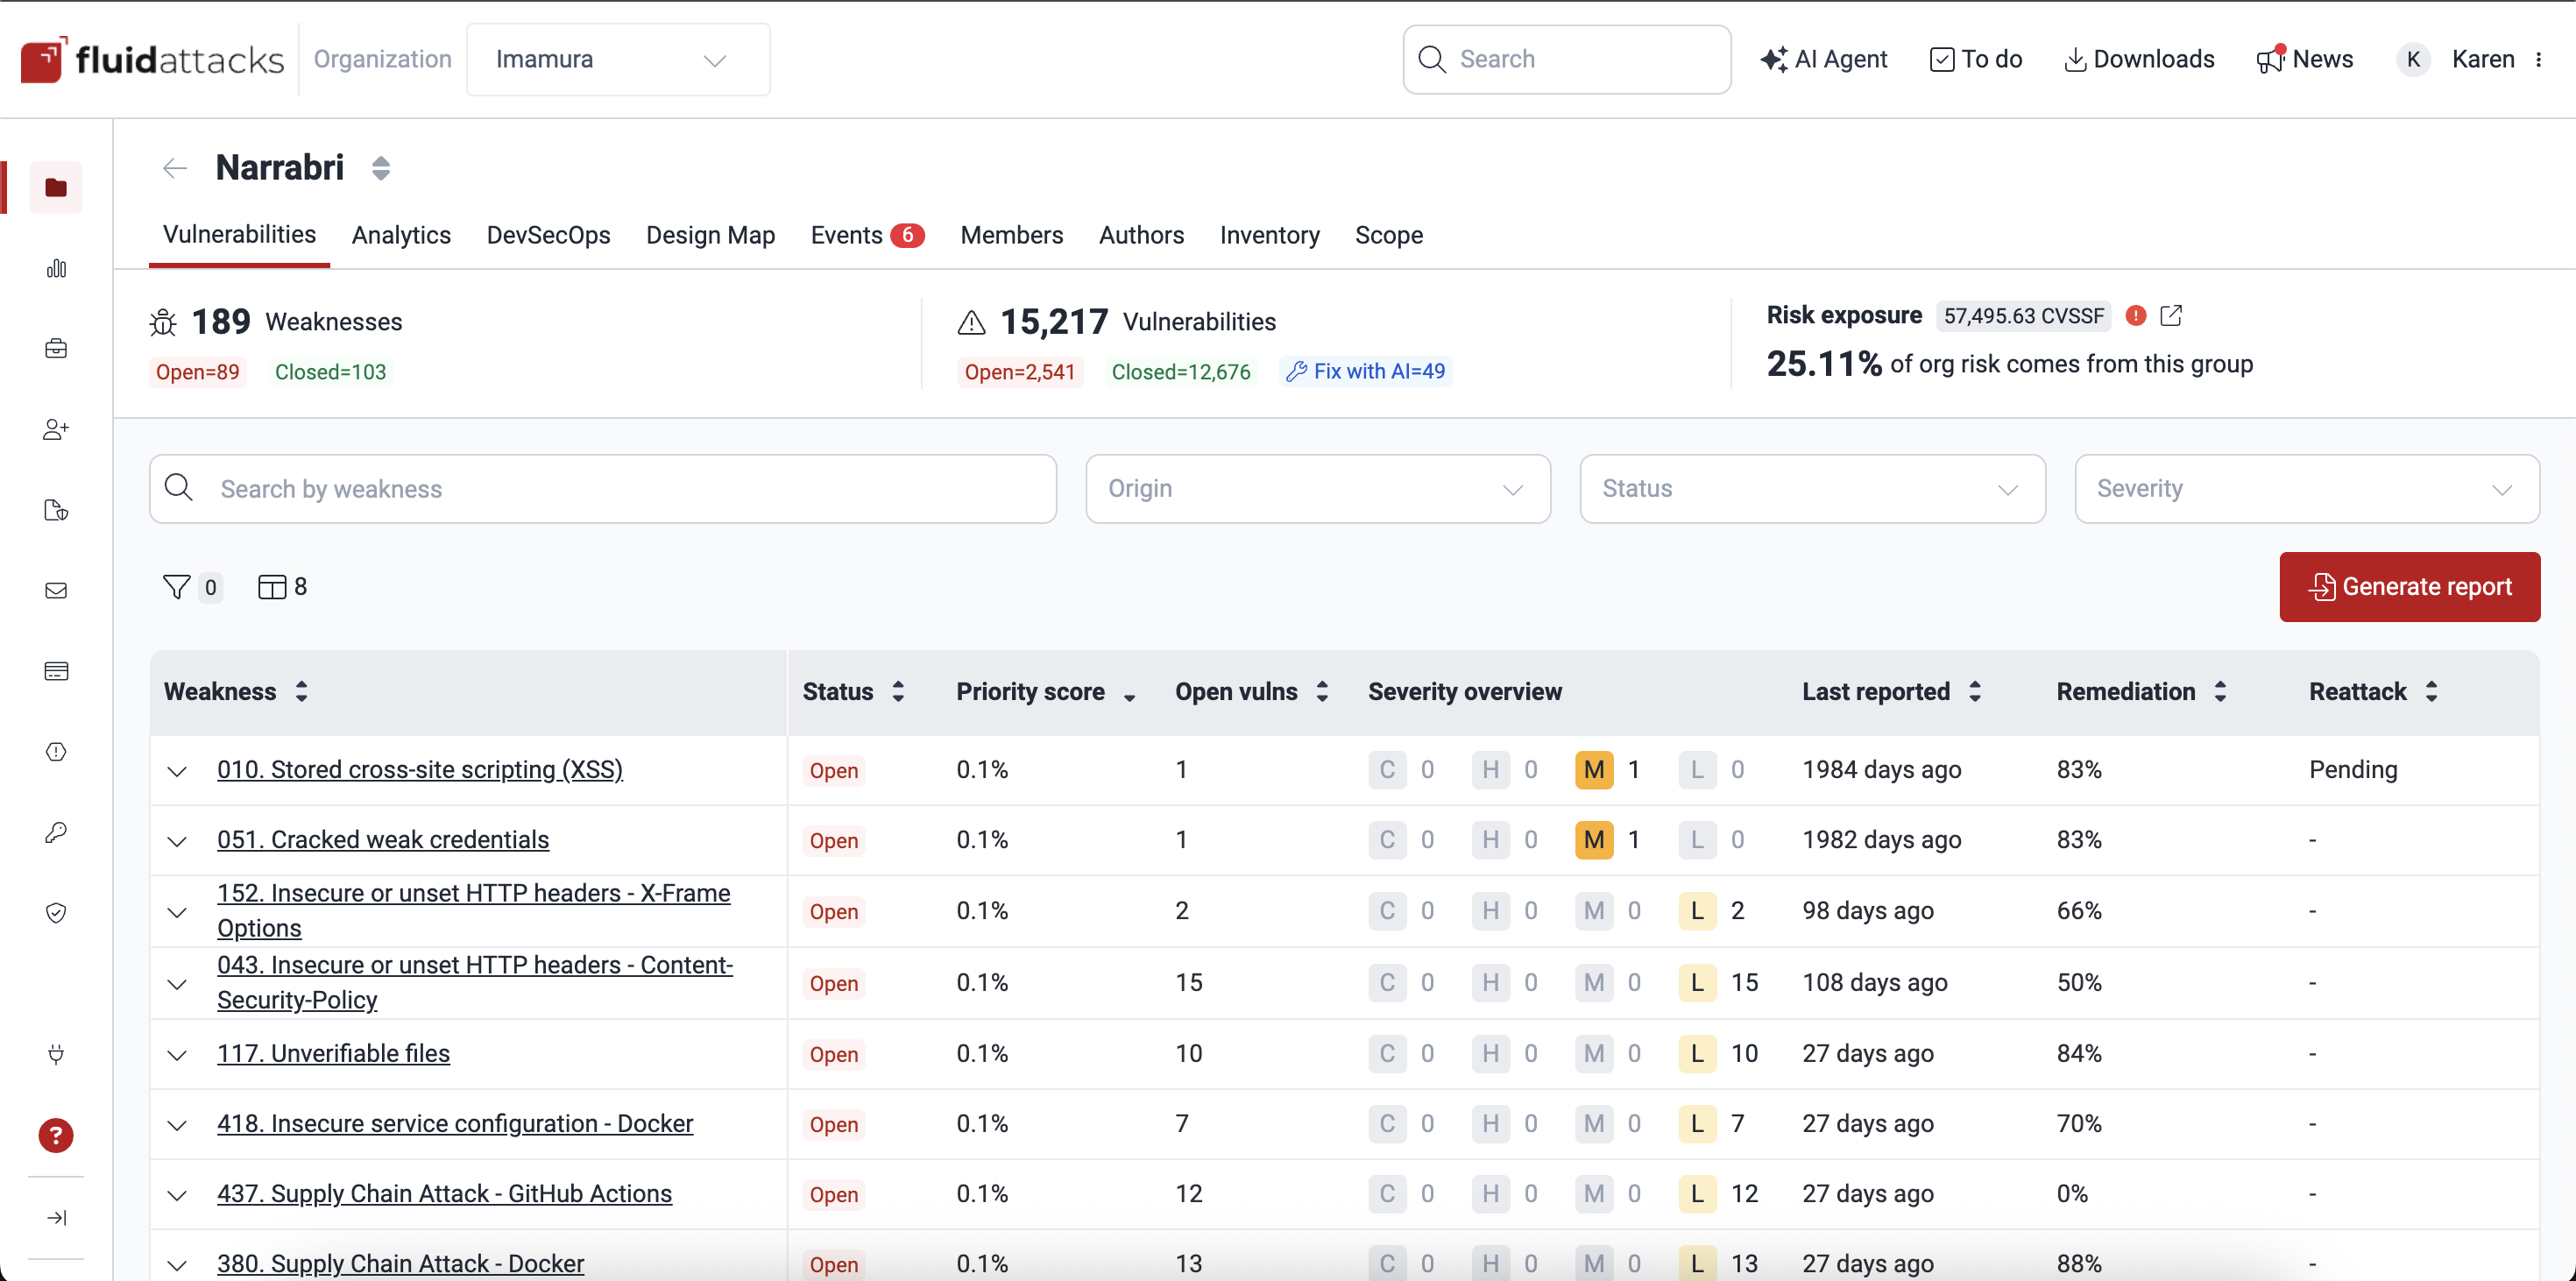The height and width of the screenshot is (1281, 2576).
Task: Click the shield check sidebar icon
Action: 56,912
